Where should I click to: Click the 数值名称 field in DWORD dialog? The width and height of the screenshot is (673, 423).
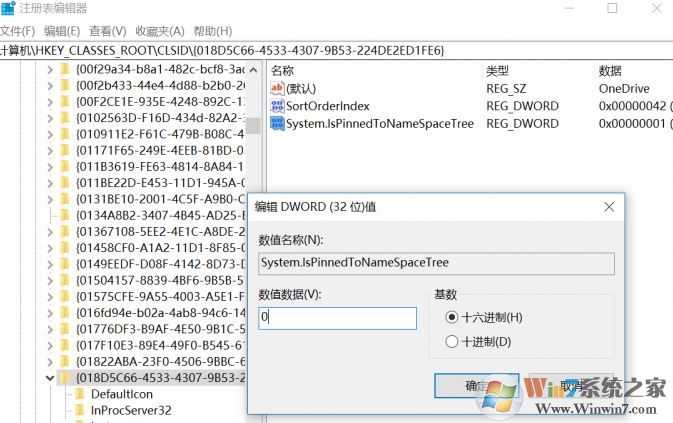(x=437, y=263)
